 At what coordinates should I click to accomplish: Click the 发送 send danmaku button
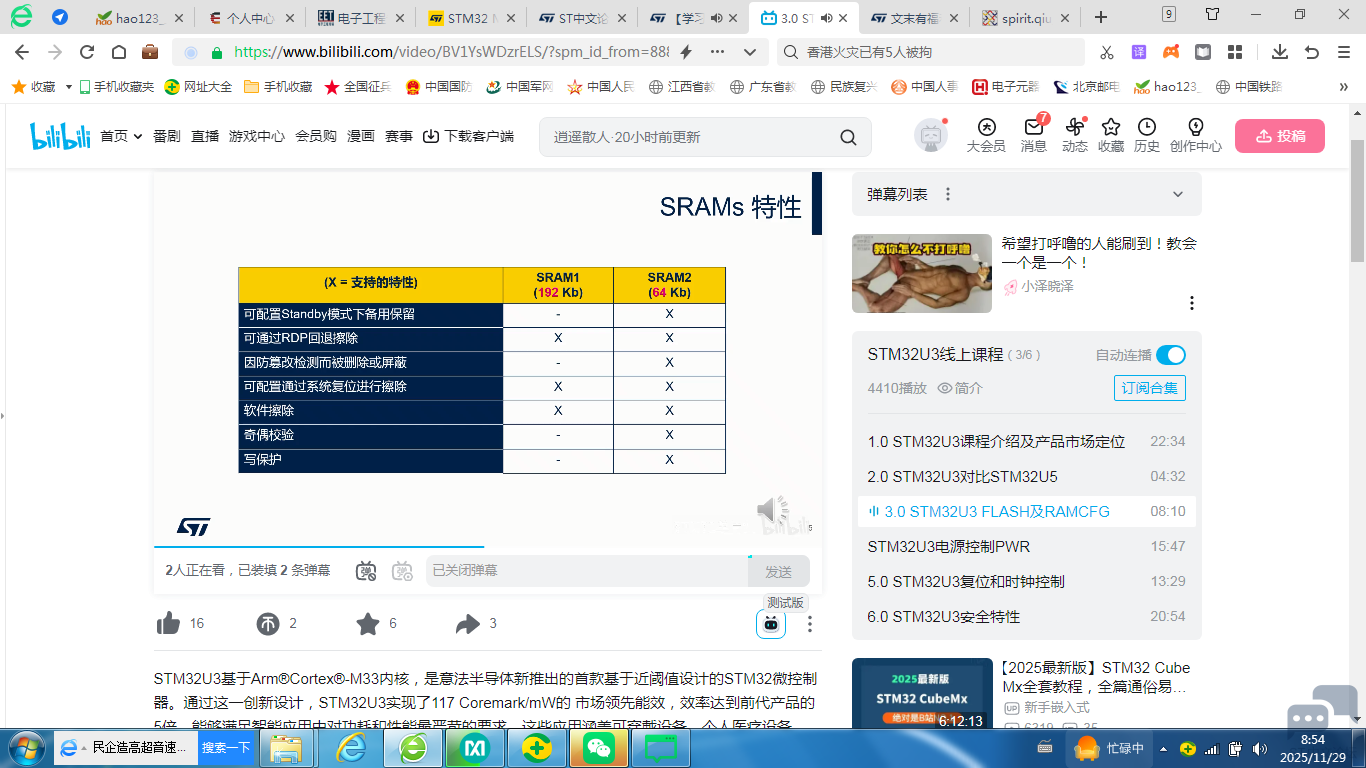tap(779, 571)
